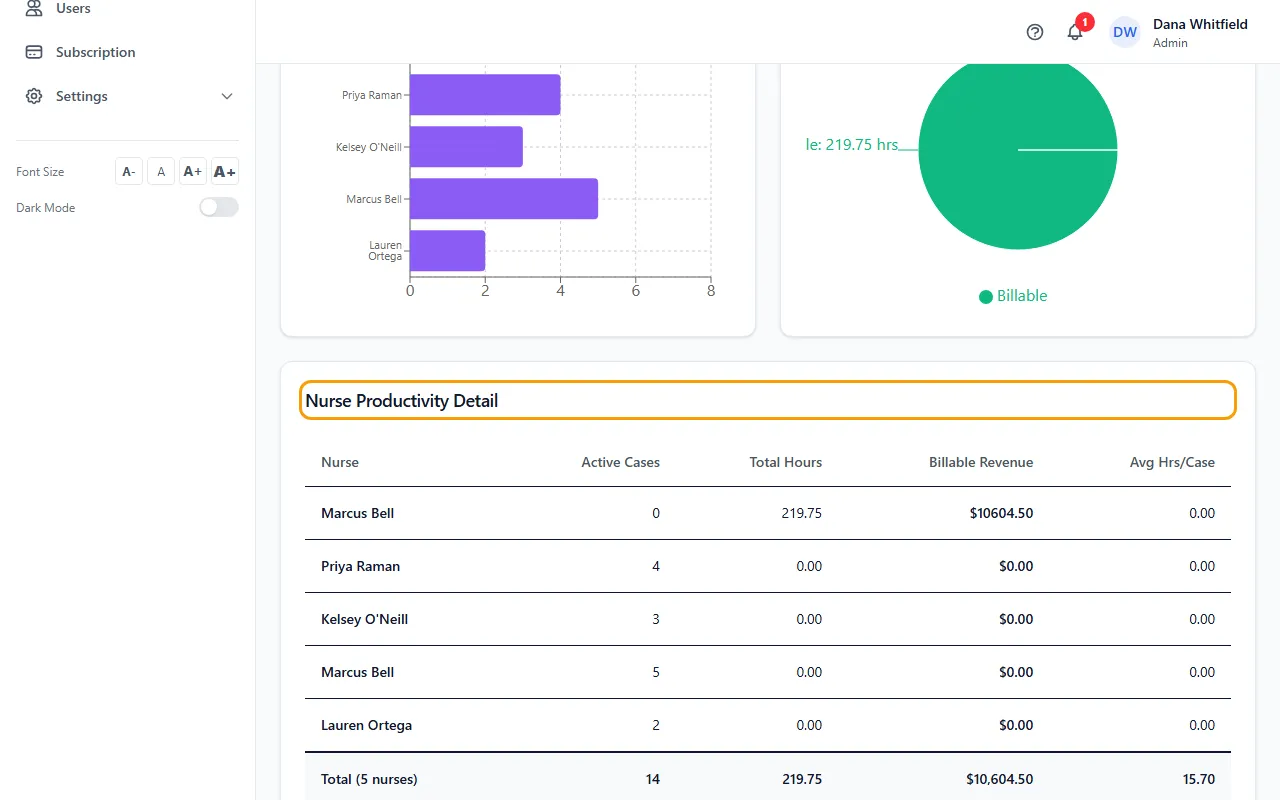Viewport: 1280px width, 800px height.
Task: Click the Subscription card icon in sidebar
Action: 34,52
